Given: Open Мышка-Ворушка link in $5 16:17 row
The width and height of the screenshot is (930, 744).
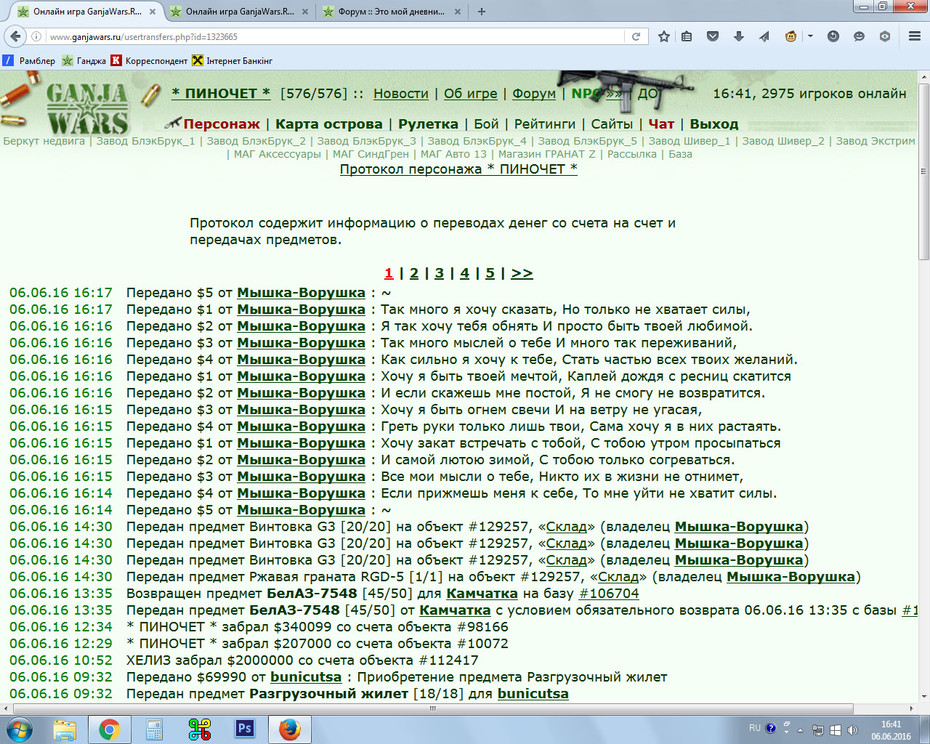Looking at the screenshot, I should click(301, 292).
